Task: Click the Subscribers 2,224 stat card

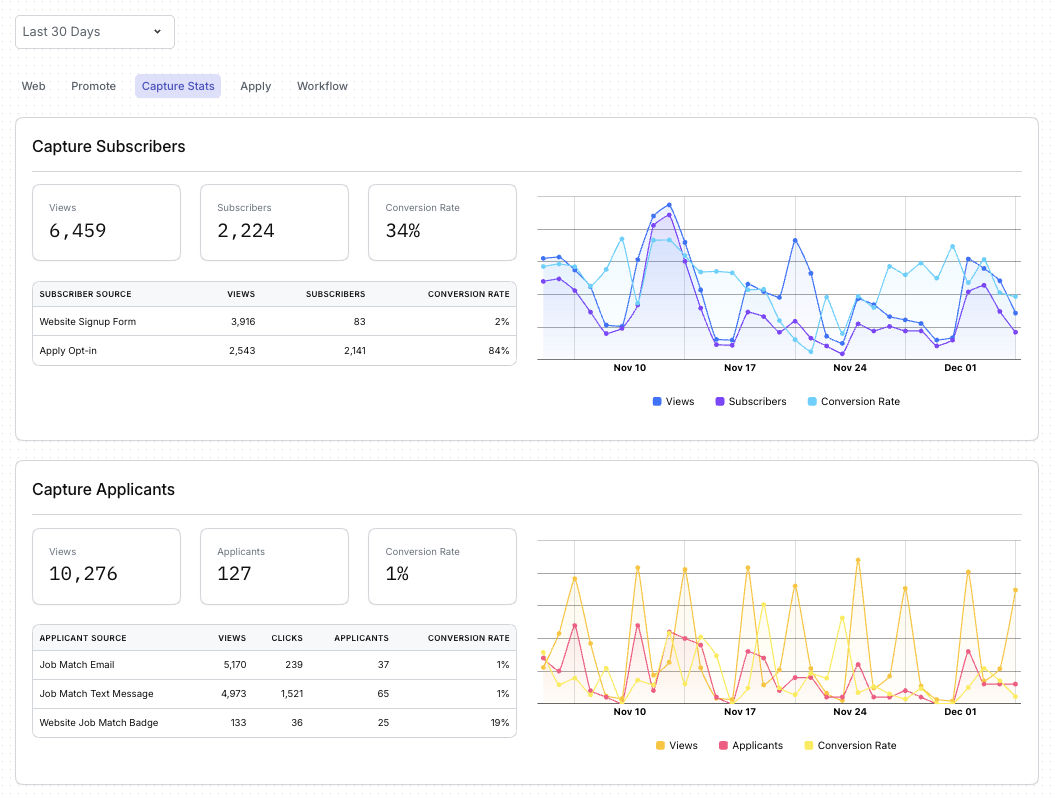Action: pos(274,221)
